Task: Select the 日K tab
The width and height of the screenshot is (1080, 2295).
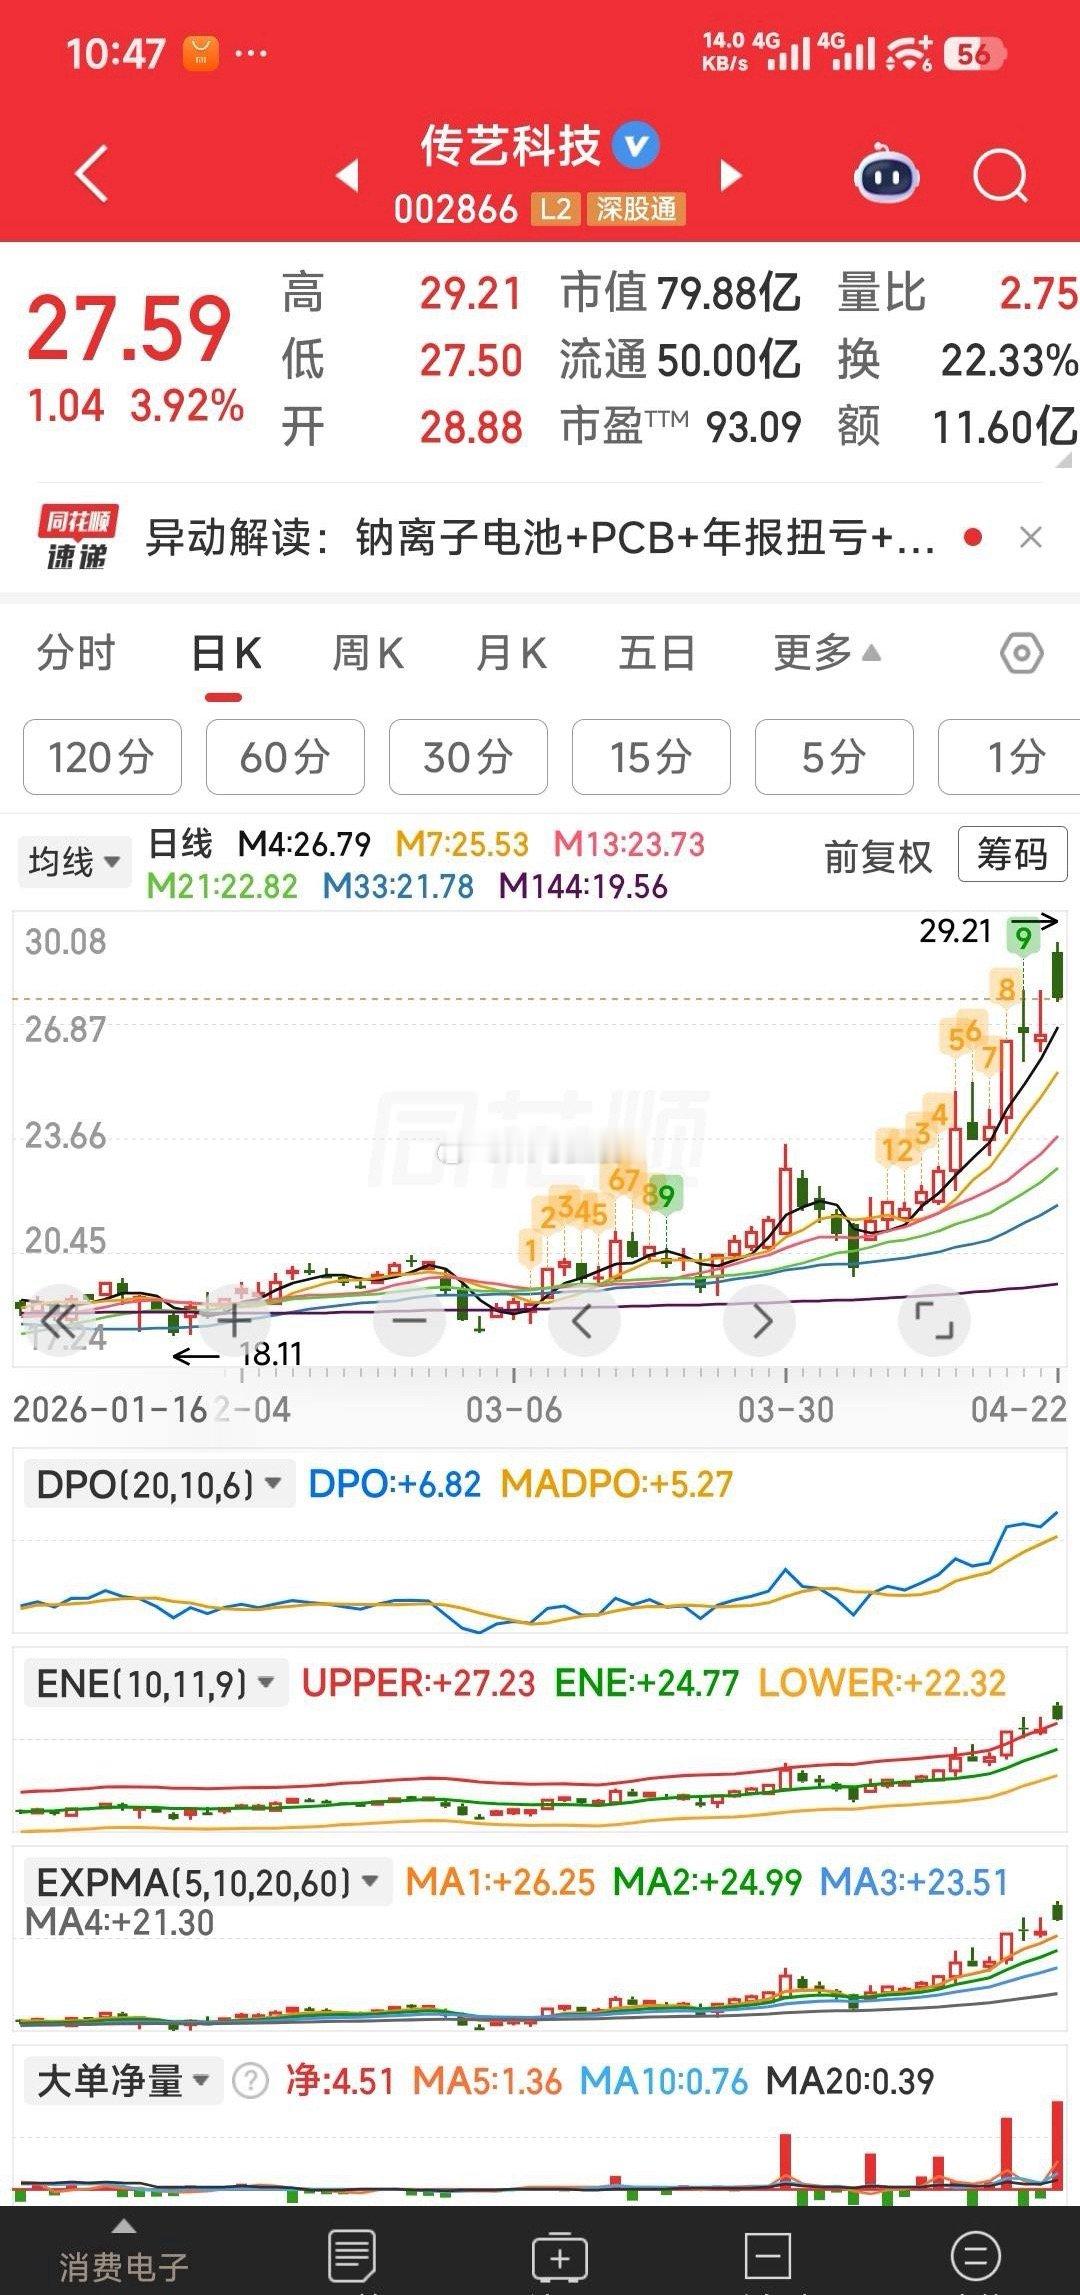Action: click(226, 654)
